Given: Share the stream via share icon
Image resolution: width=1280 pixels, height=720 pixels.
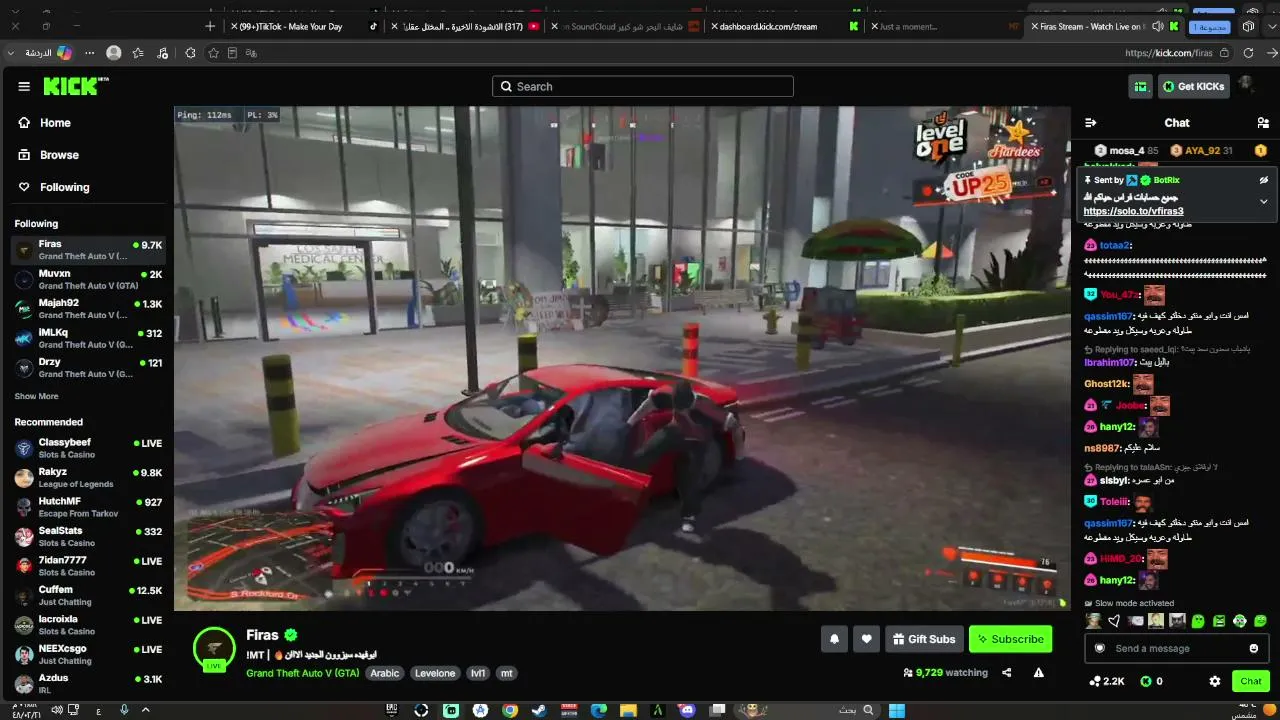Looking at the screenshot, I should click(x=1007, y=673).
